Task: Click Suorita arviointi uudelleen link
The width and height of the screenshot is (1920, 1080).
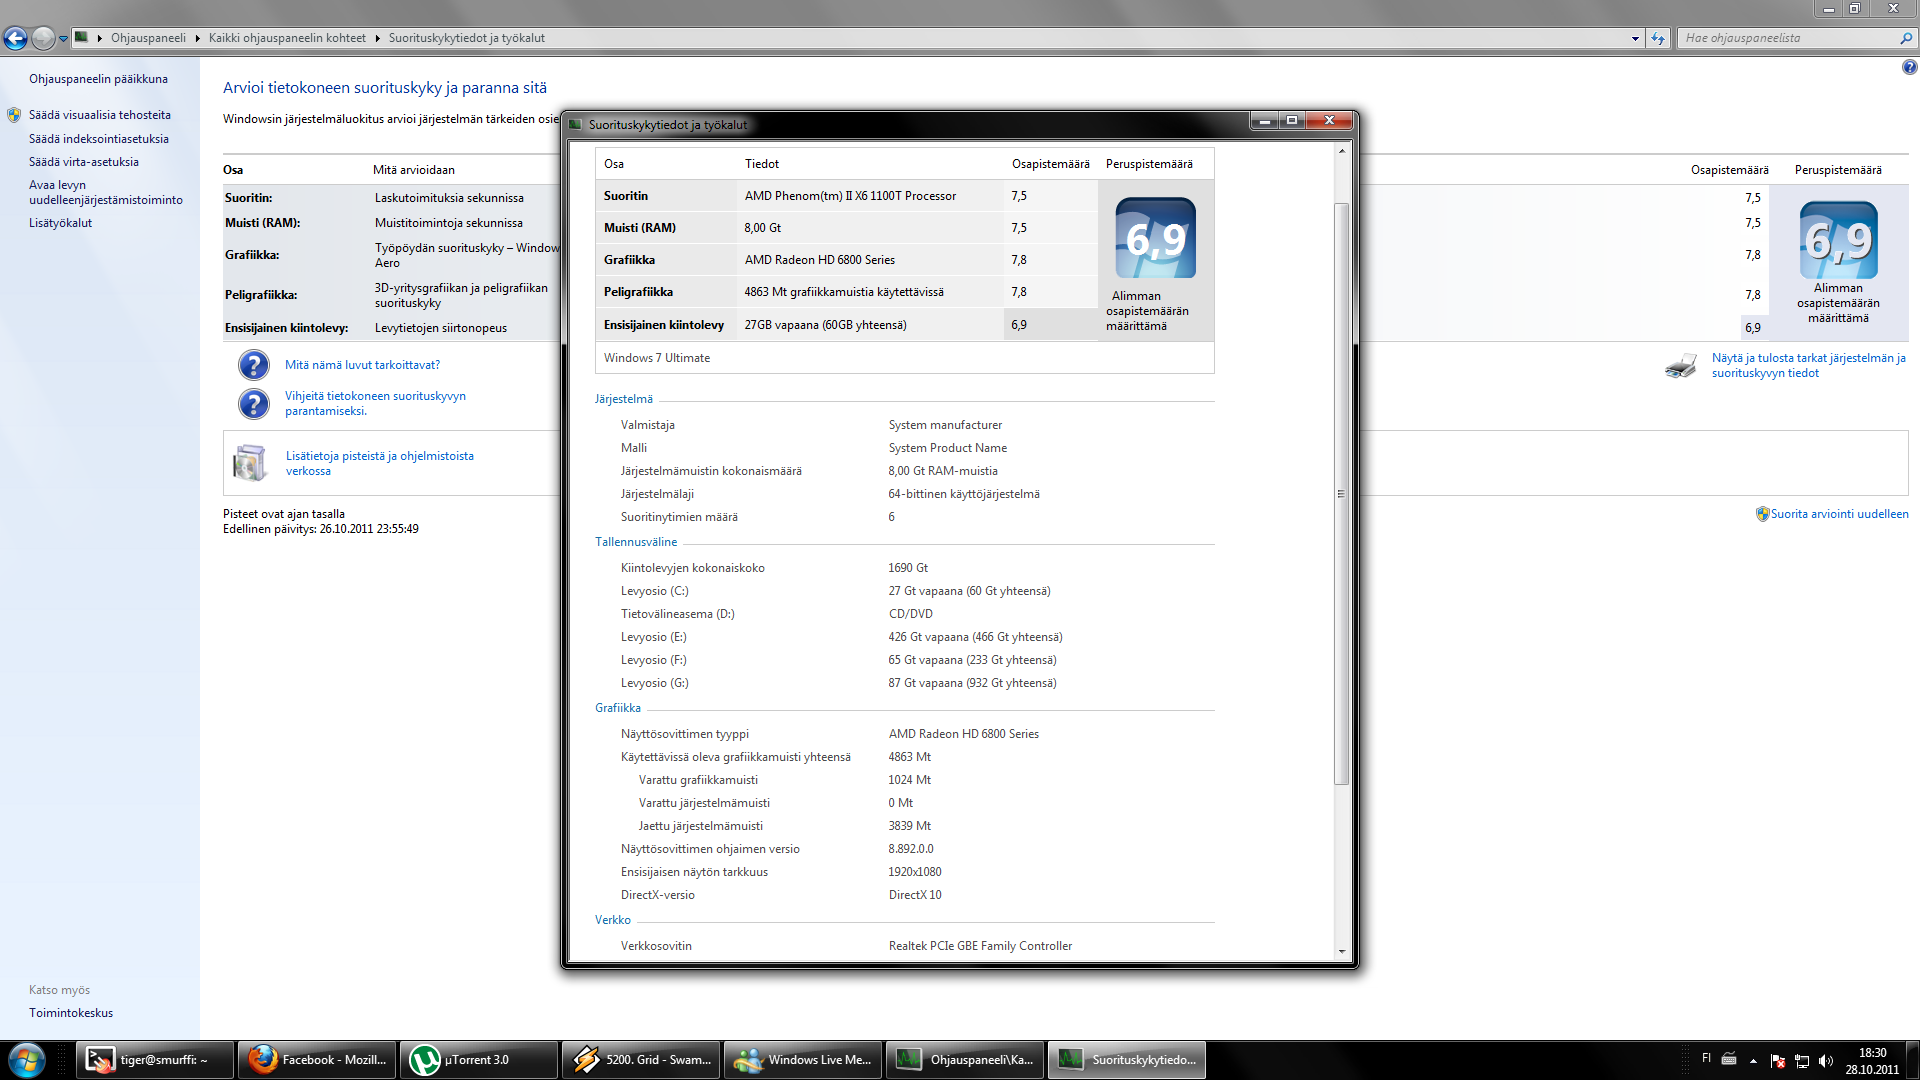Action: (1839, 514)
